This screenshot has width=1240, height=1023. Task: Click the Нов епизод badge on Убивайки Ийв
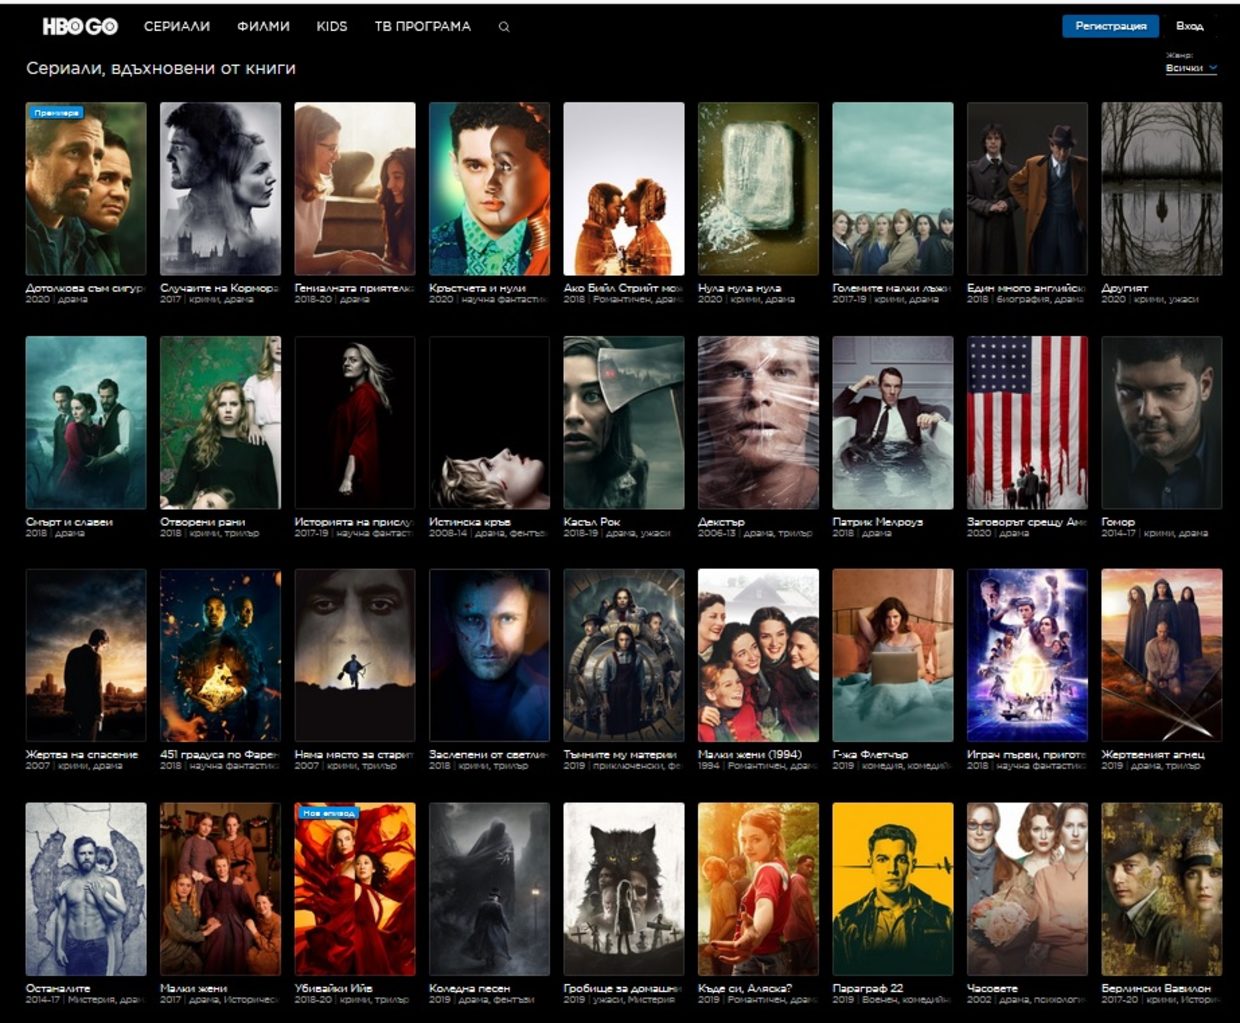tap(329, 813)
